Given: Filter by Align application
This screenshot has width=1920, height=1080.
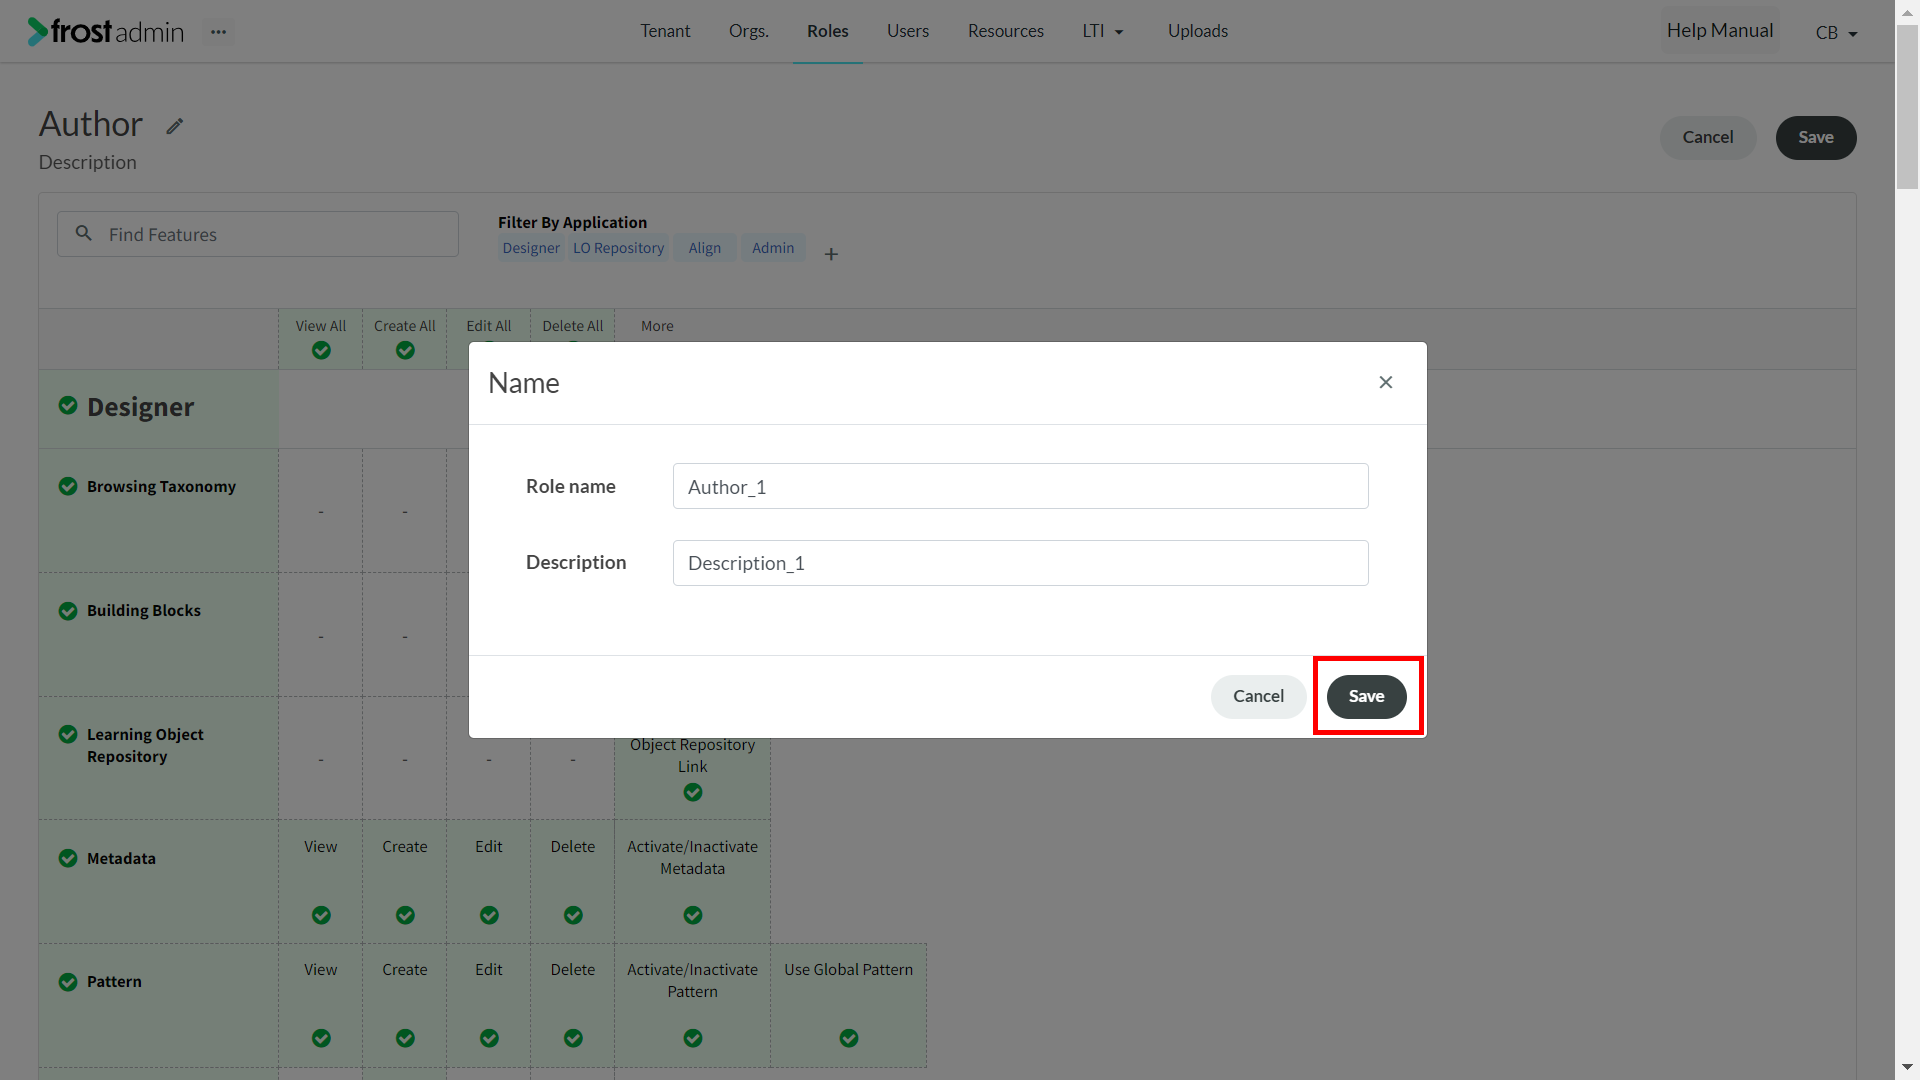Looking at the screenshot, I should pyautogui.click(x=705, y=248).
